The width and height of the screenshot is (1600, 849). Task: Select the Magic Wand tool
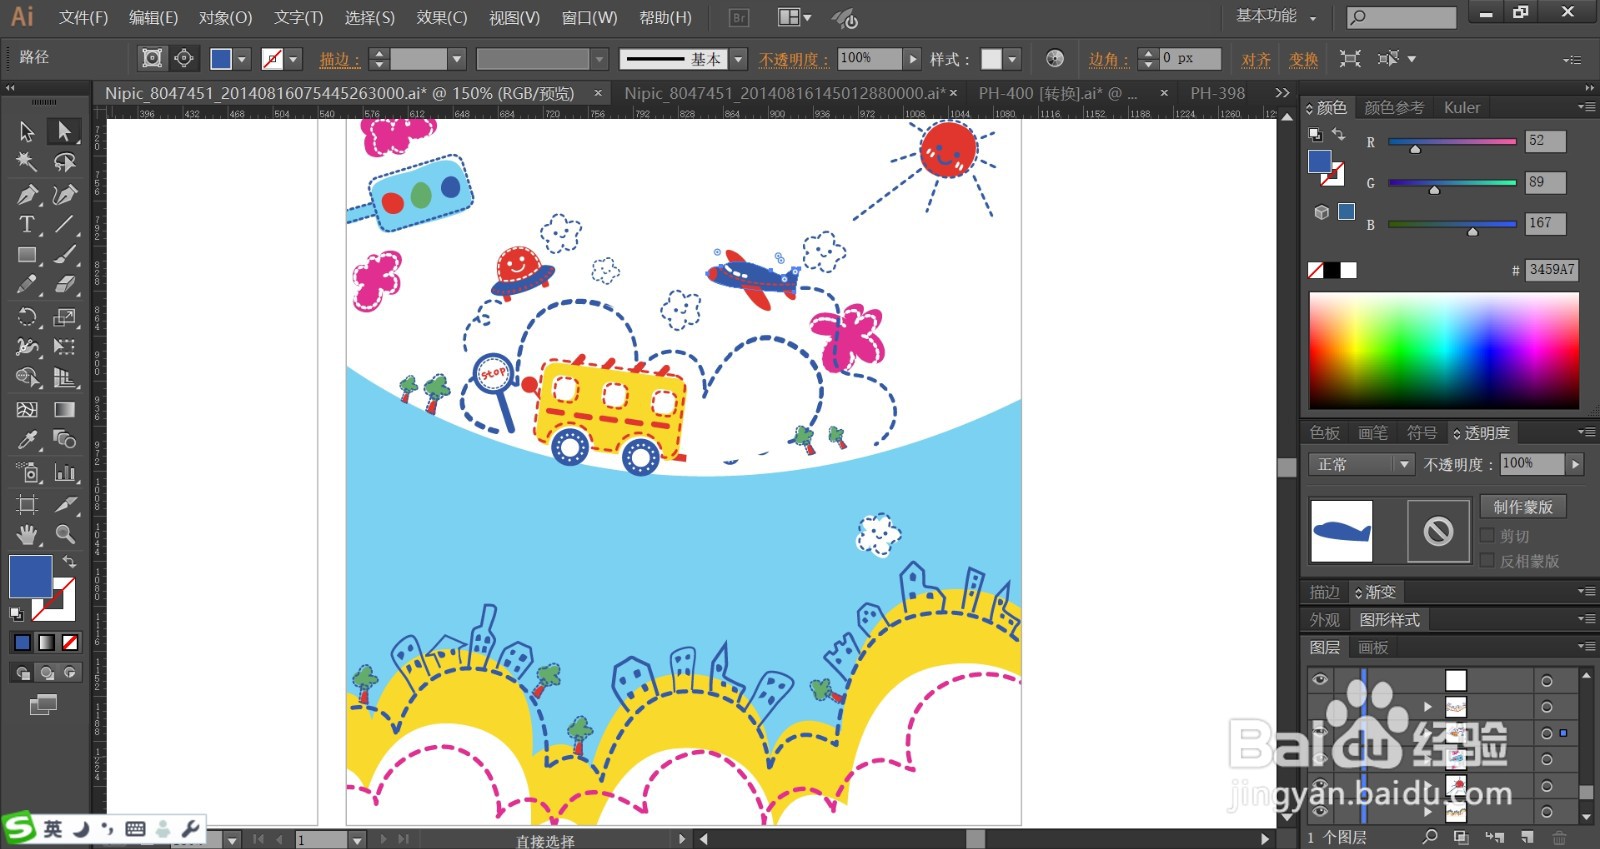tap(27, 162)
